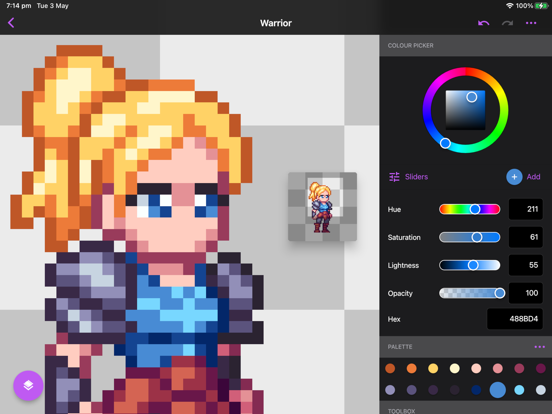Image resolution: width=552 pixels, height=414 pixels.
Task: Select the maroon palette swatch
Action: pos(519,368)
